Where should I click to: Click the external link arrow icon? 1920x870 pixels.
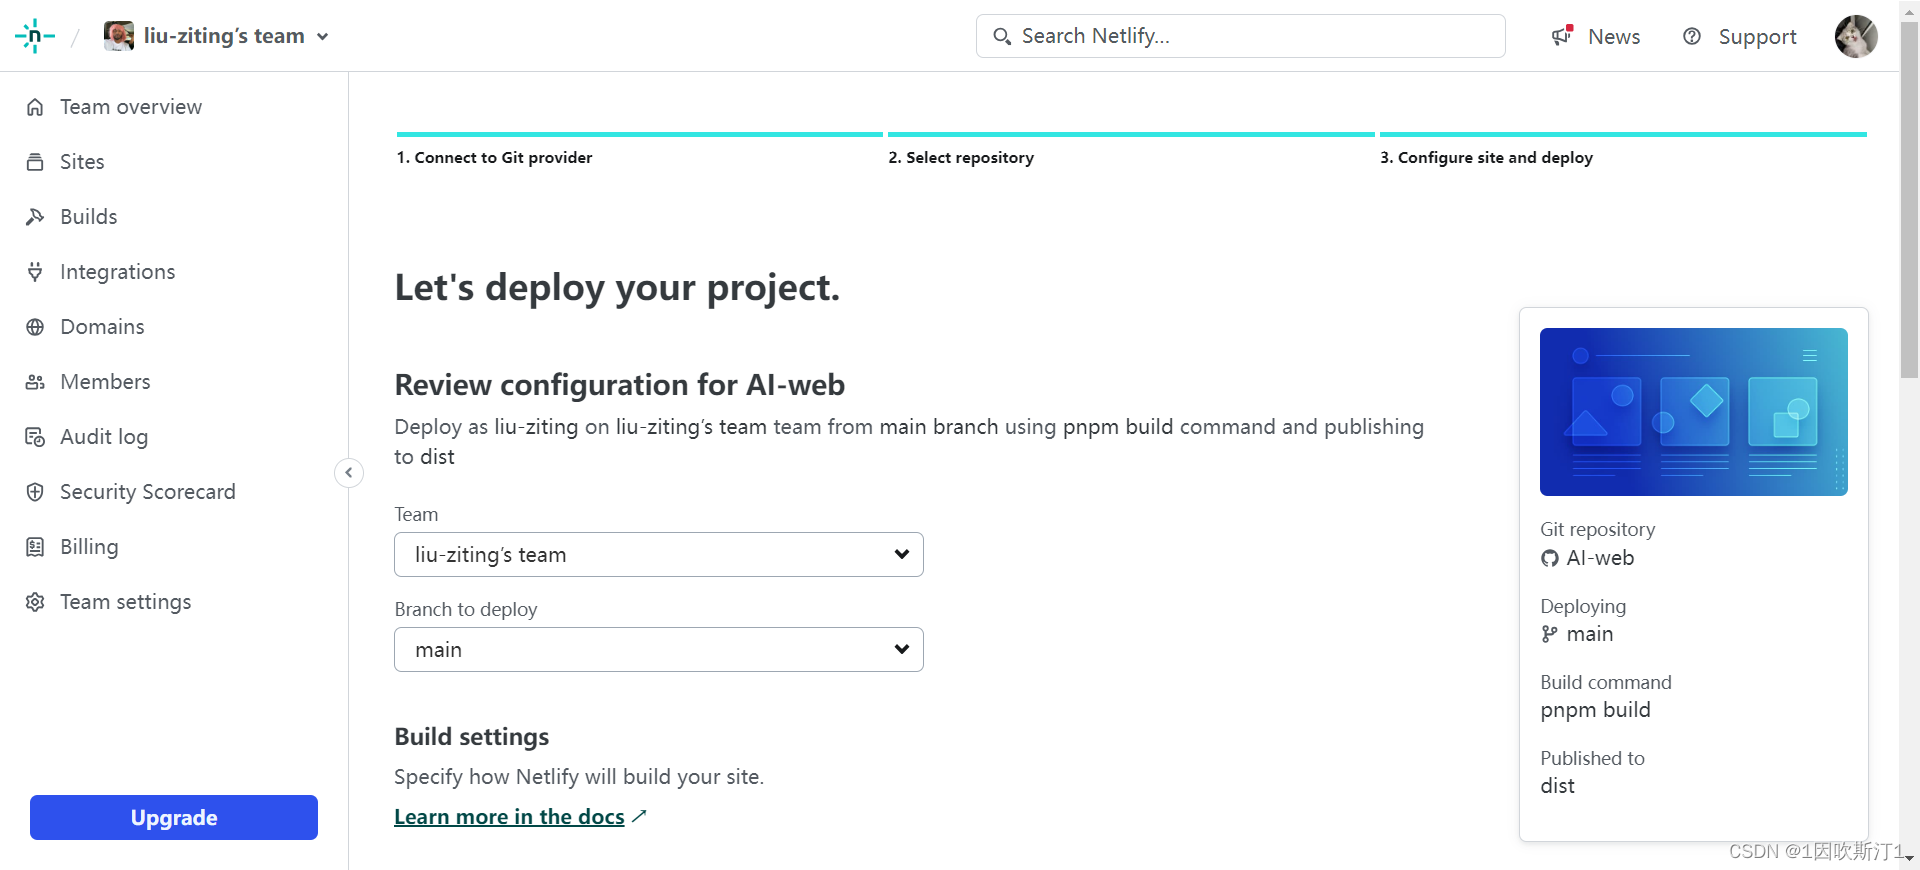coord(640,817)
